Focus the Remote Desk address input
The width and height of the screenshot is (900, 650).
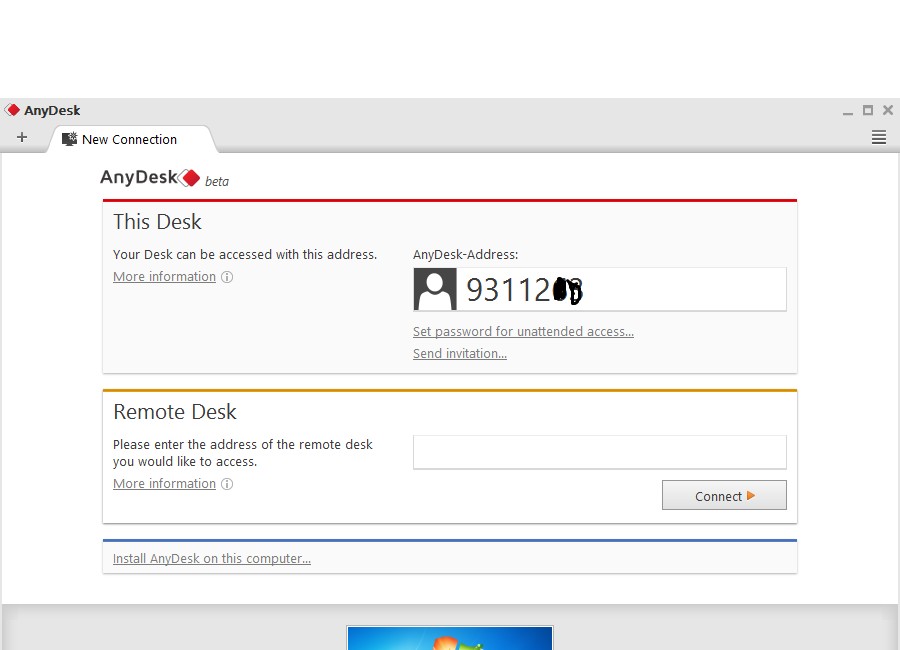click(x=599, y=452)
